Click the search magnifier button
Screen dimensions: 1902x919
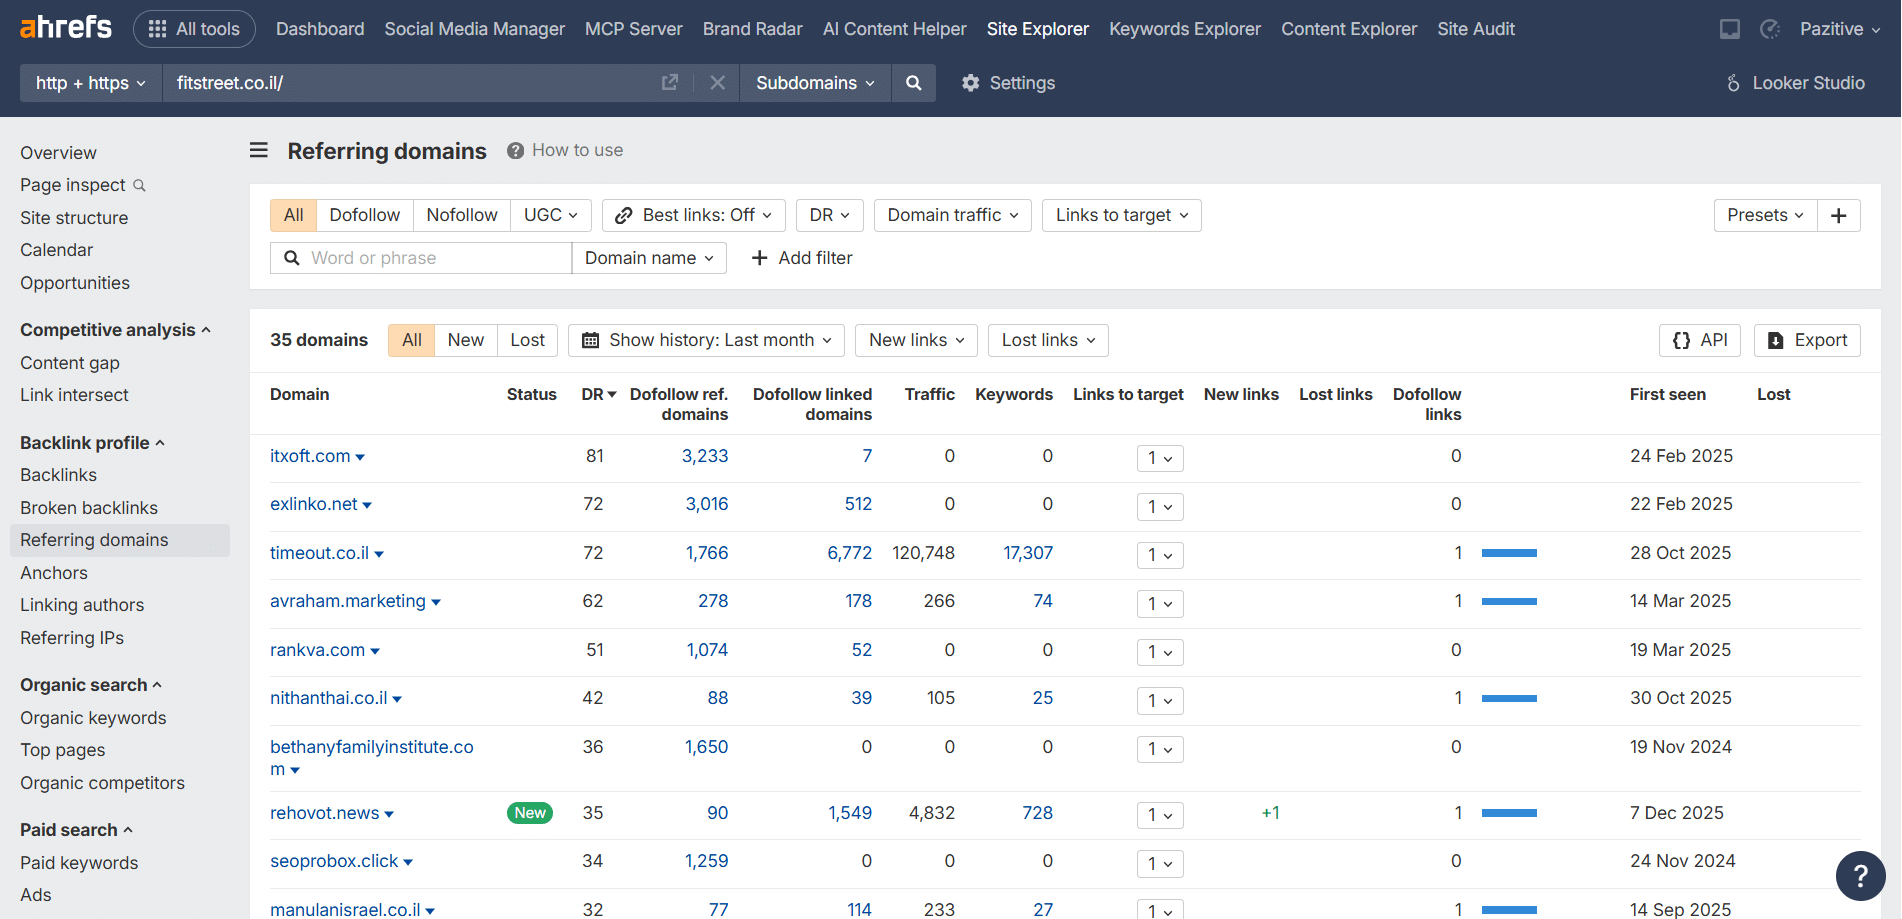tap(914, 83)
